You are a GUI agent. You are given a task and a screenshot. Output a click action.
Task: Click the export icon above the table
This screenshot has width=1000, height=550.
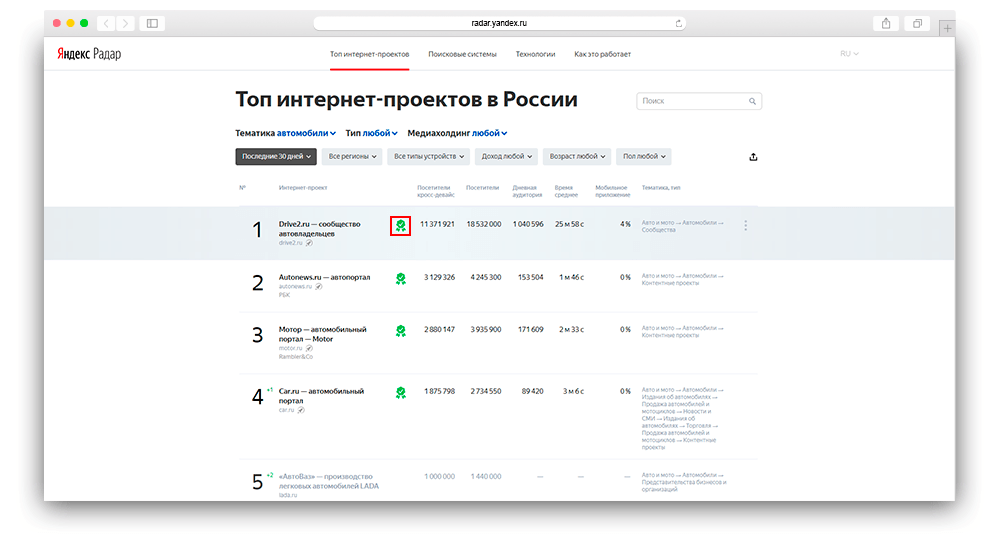coord(753,157)
